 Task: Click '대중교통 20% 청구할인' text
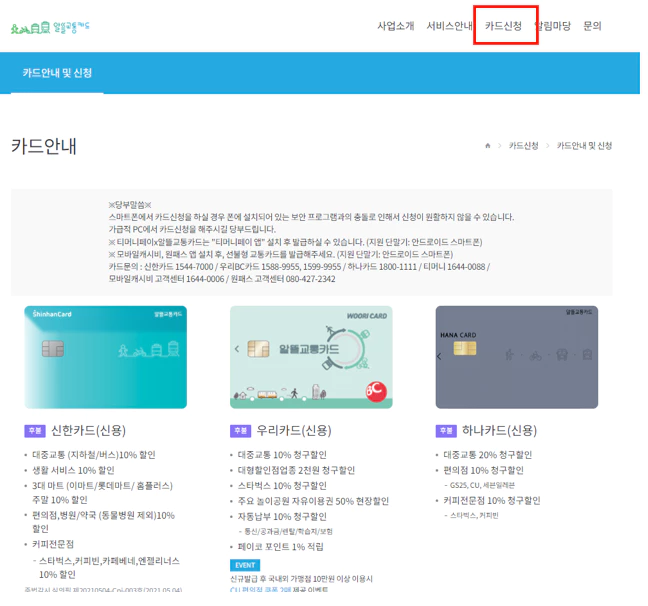click(x=488, y=455)
